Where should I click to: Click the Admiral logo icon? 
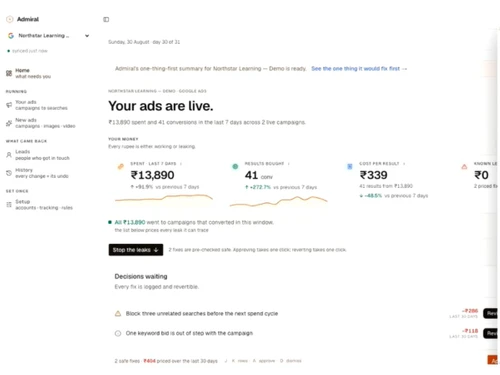pos(10,19)
